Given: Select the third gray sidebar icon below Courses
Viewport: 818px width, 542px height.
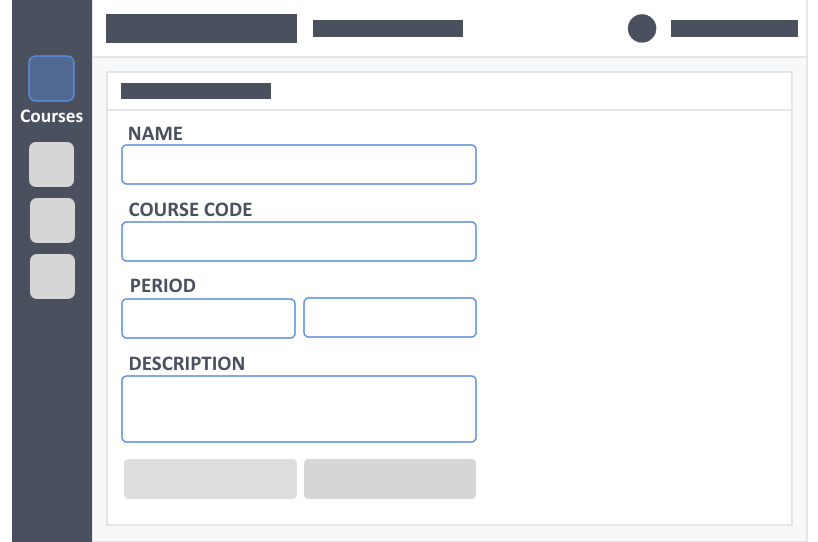Looking at the screenshot, I should click(x=52, y=276).
